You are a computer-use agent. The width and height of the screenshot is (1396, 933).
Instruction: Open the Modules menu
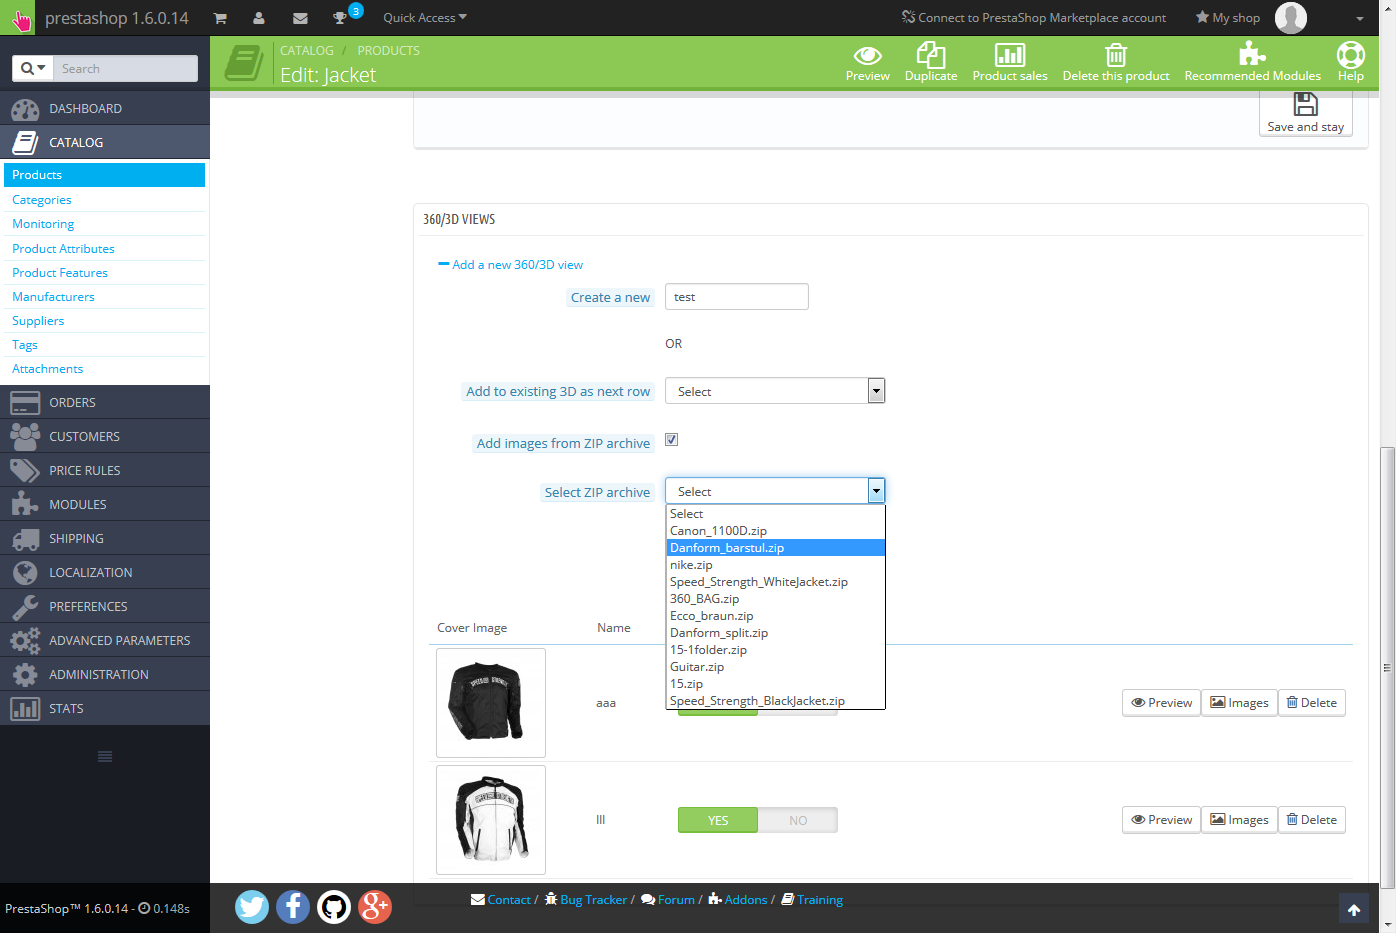pos(105,504)
